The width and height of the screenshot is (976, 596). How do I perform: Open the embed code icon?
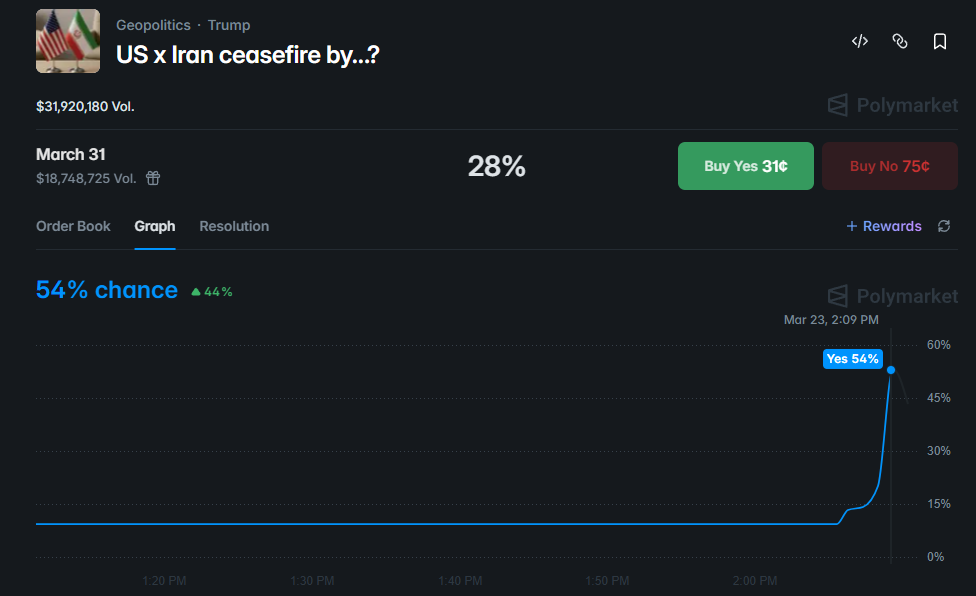(x=860, y=41)
